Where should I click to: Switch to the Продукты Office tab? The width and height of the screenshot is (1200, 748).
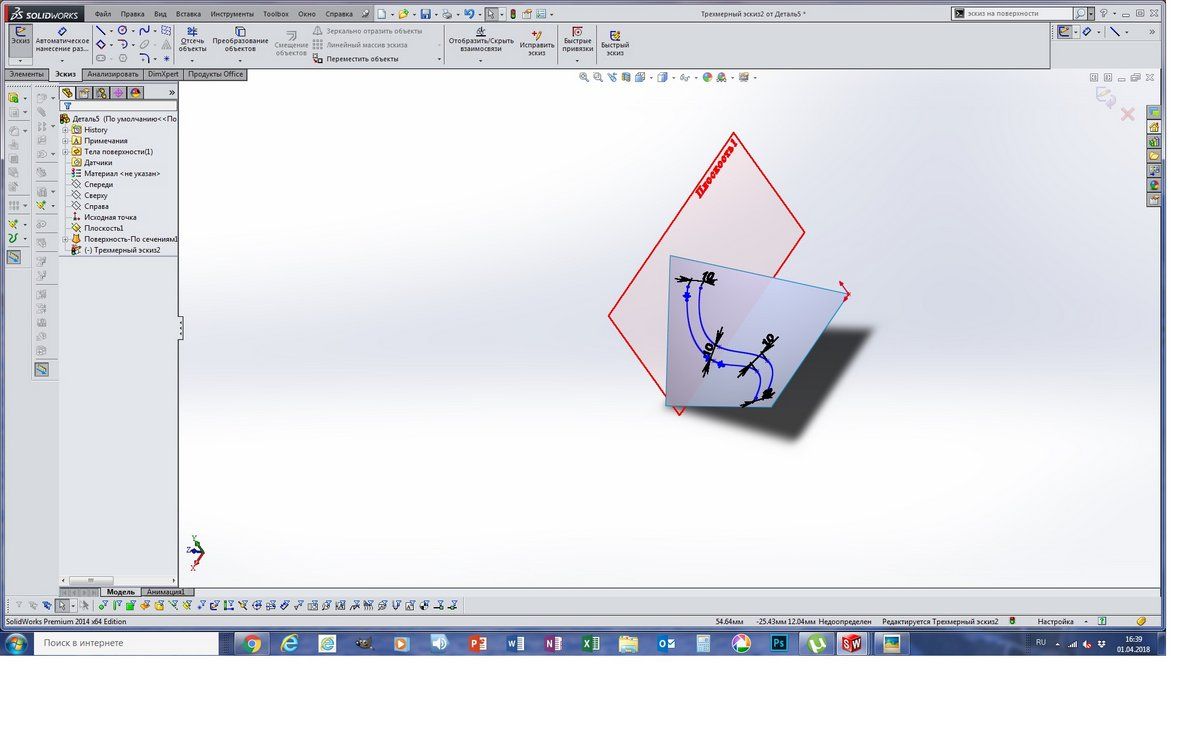pyautogui.click(x=216, y=74)
